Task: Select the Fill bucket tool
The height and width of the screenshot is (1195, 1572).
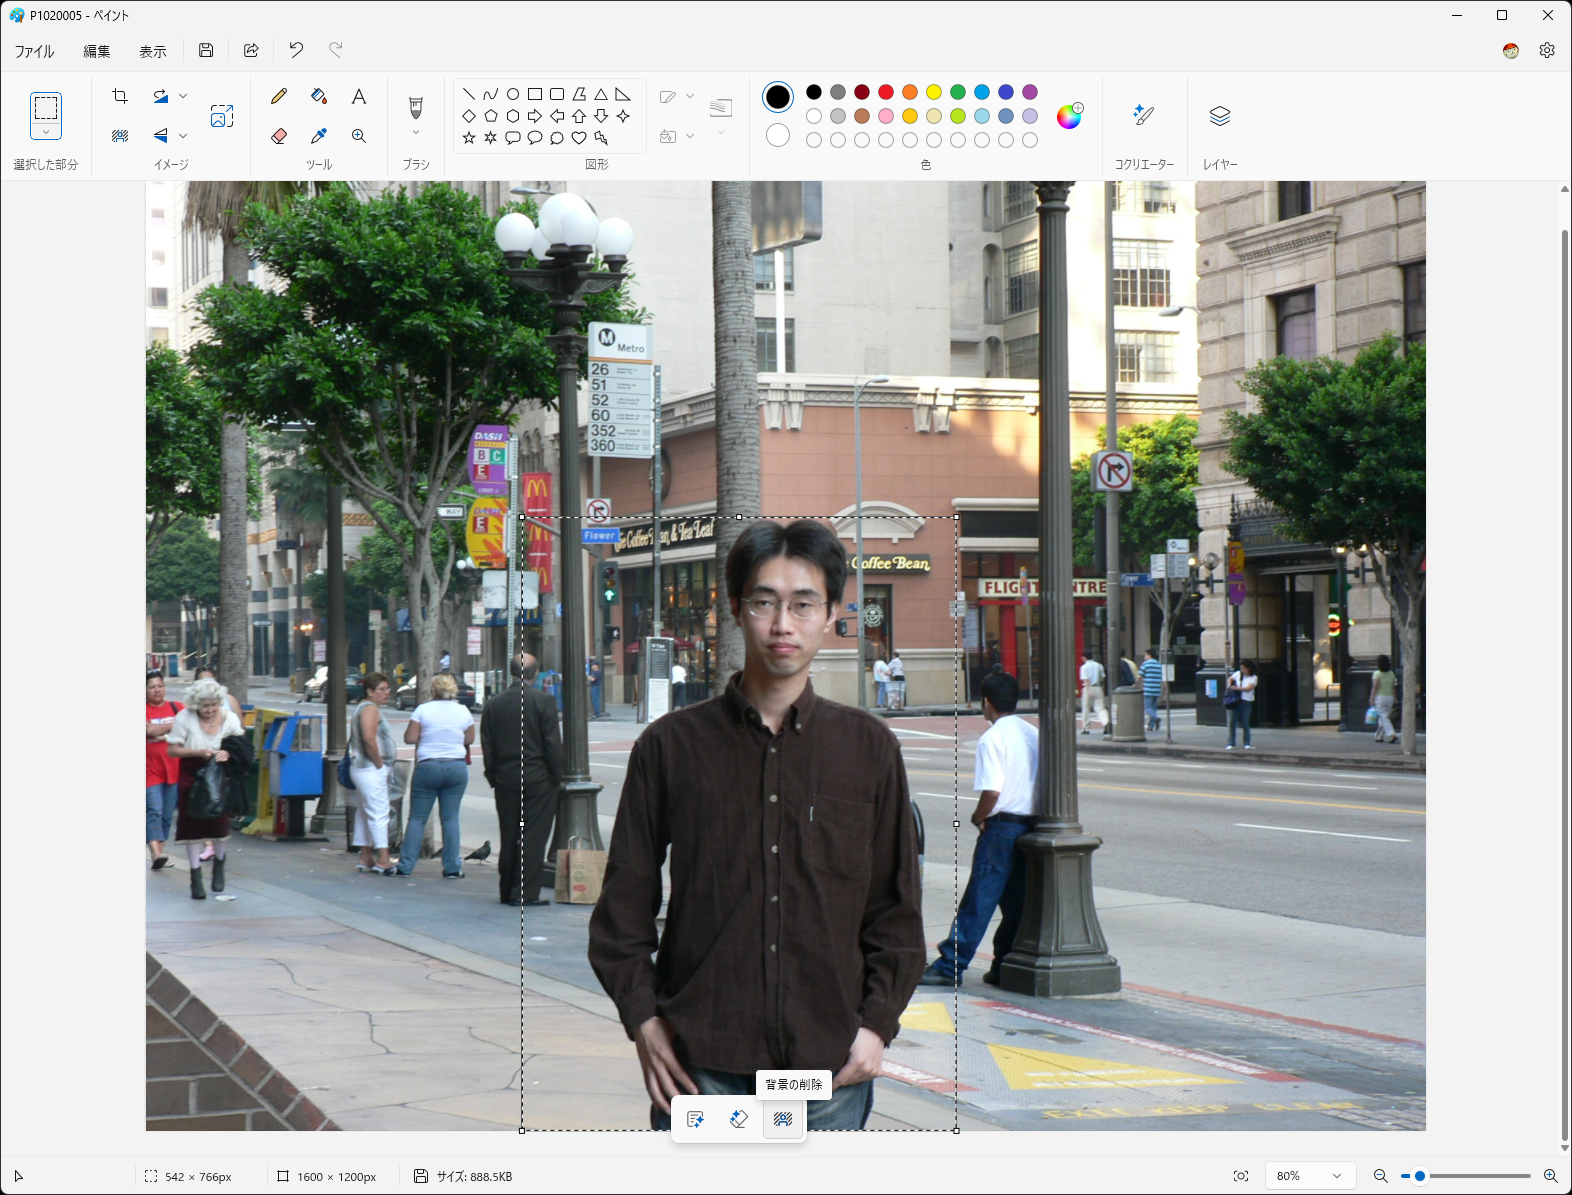Action: coord(319,96)
